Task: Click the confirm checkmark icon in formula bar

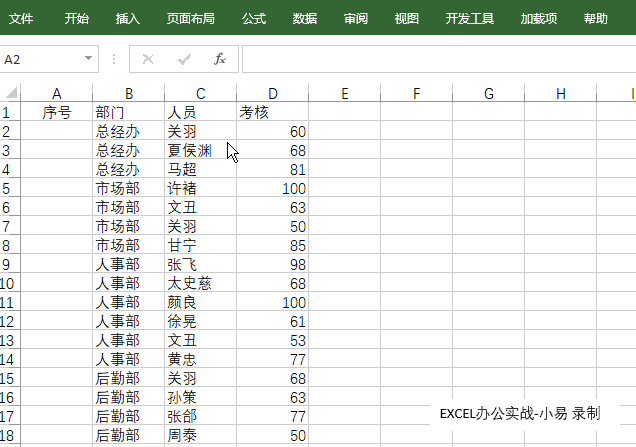Action: [184, 59]
